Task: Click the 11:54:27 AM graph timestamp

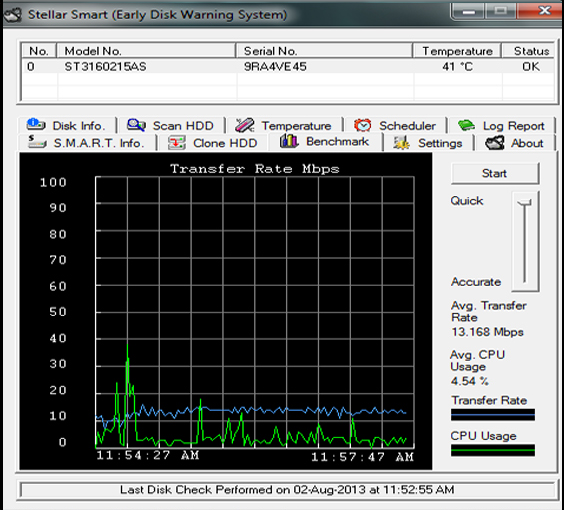Action: [x=148, y=455]
